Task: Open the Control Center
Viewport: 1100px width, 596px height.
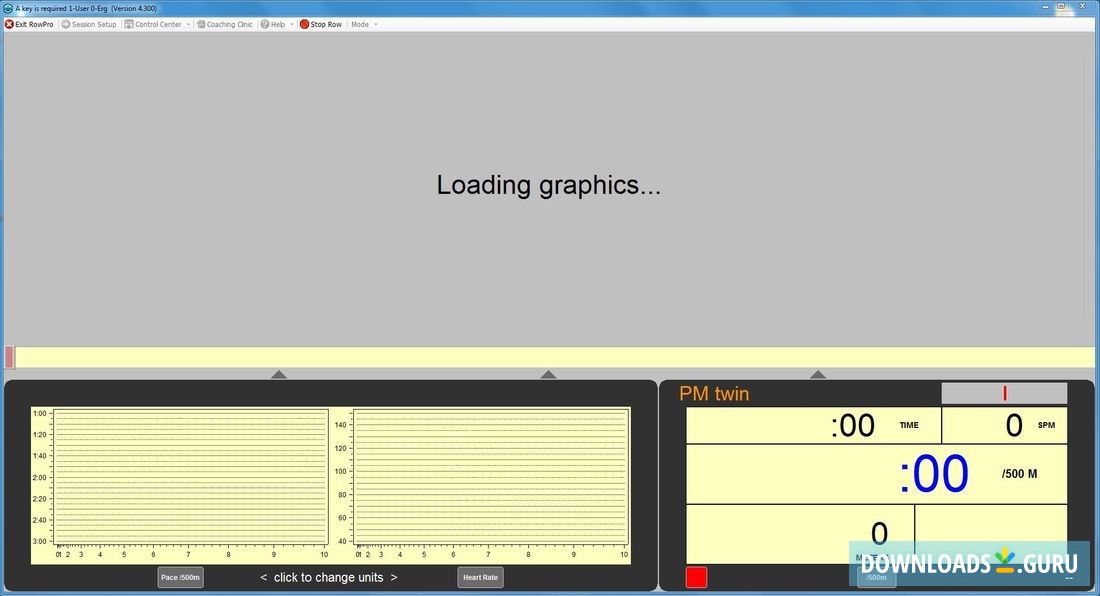Action: click(153, 24)
